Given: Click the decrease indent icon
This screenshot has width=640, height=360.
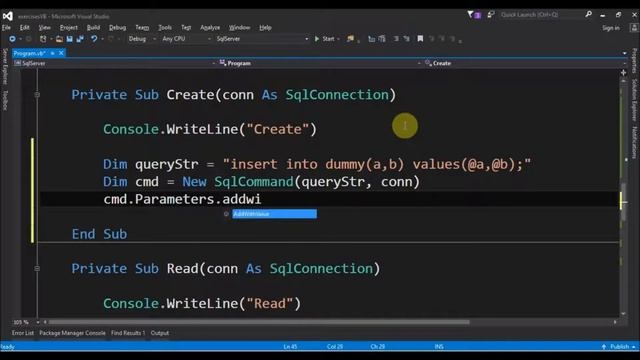Looking at the screenshot, I should 396,39.
